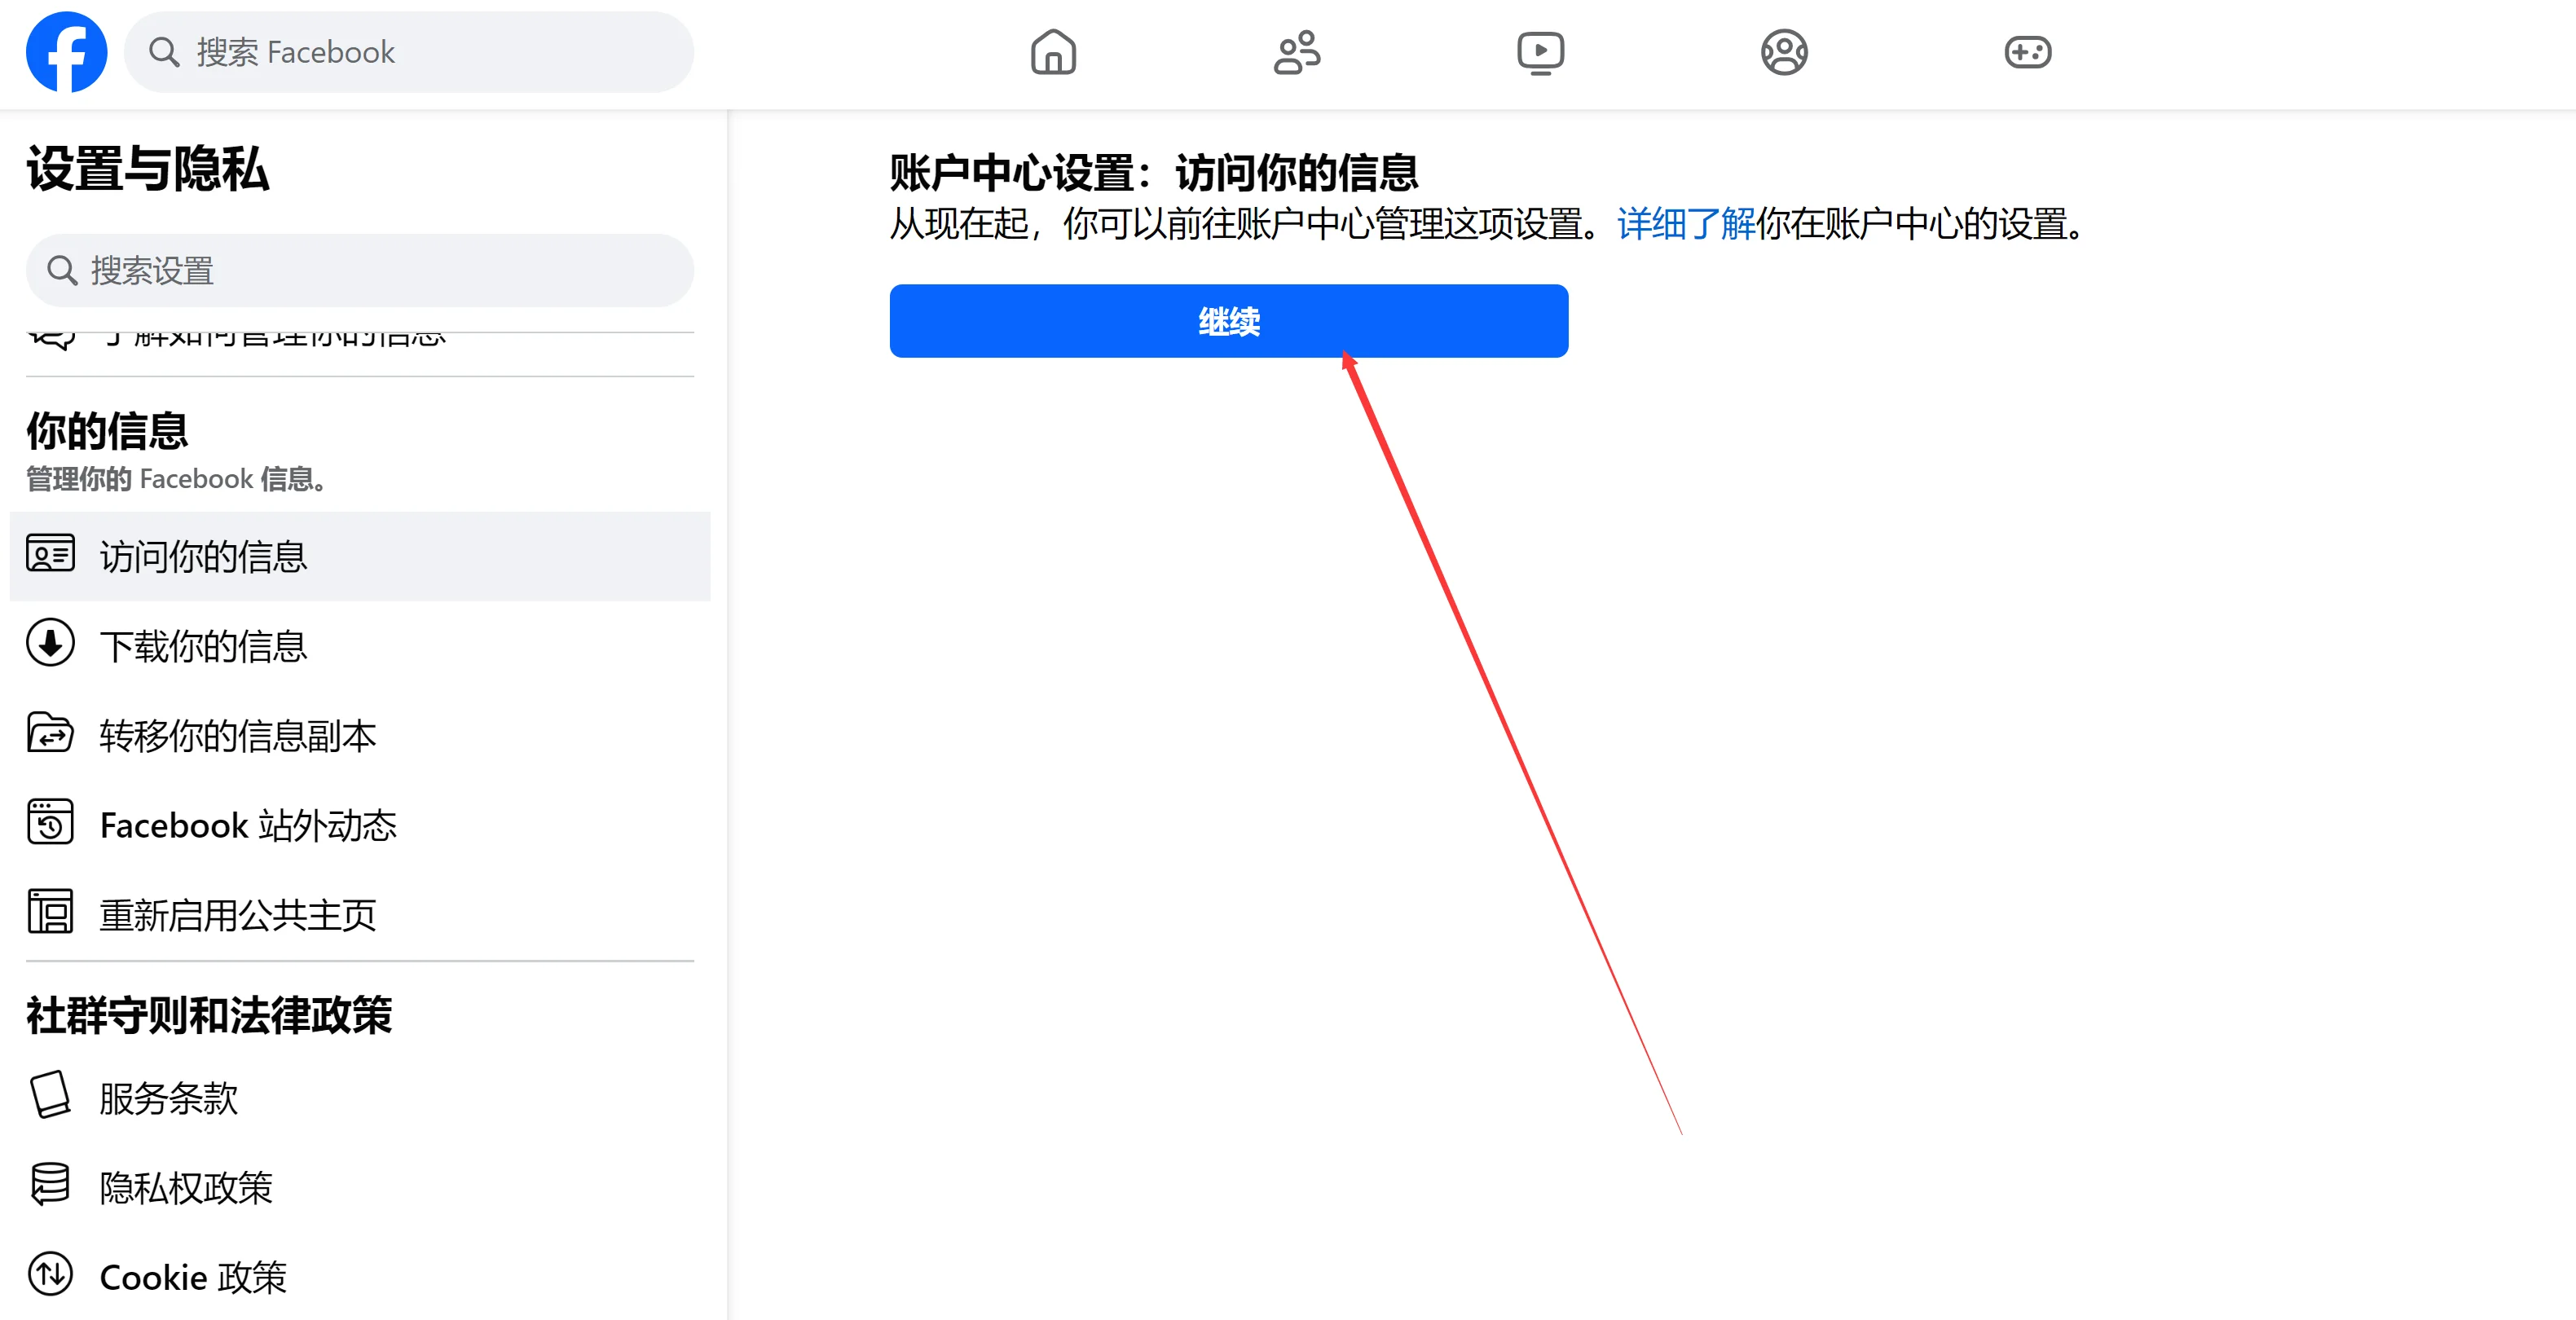Viewport: 2576px width, 1320px height.
Task: Follow the 详细了解 link
Action: 1686,224
